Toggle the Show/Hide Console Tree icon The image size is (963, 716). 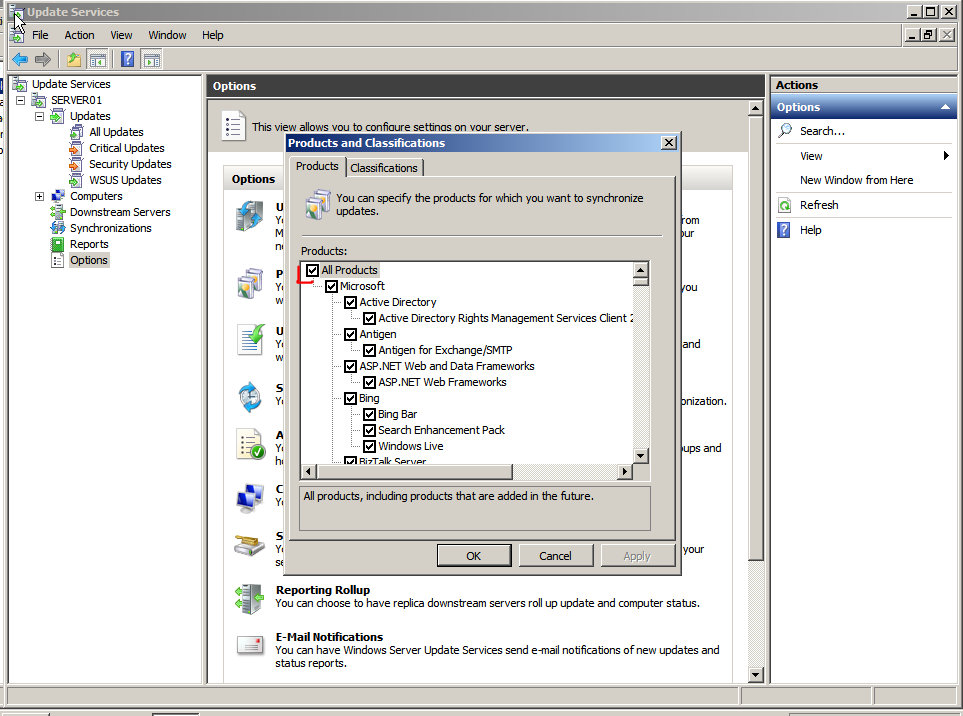[x=98, y=60]
